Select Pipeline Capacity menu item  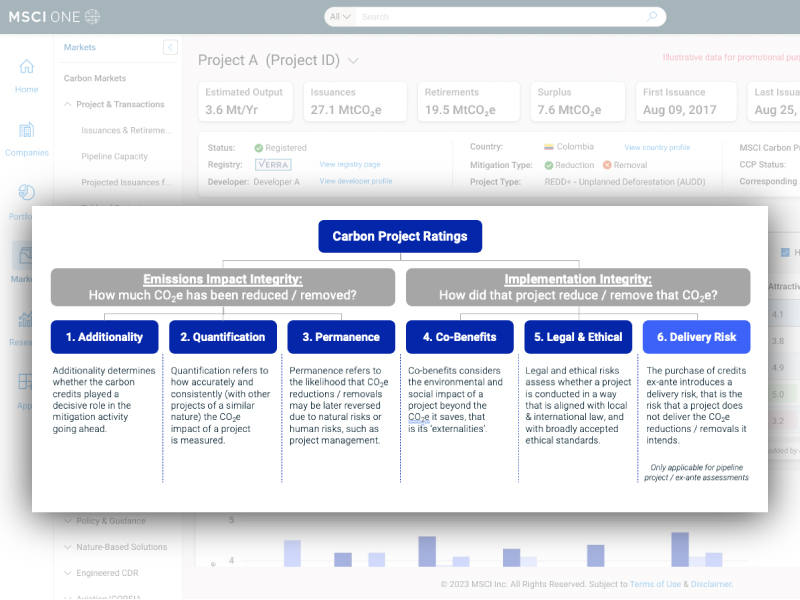[x=114, y=156]
